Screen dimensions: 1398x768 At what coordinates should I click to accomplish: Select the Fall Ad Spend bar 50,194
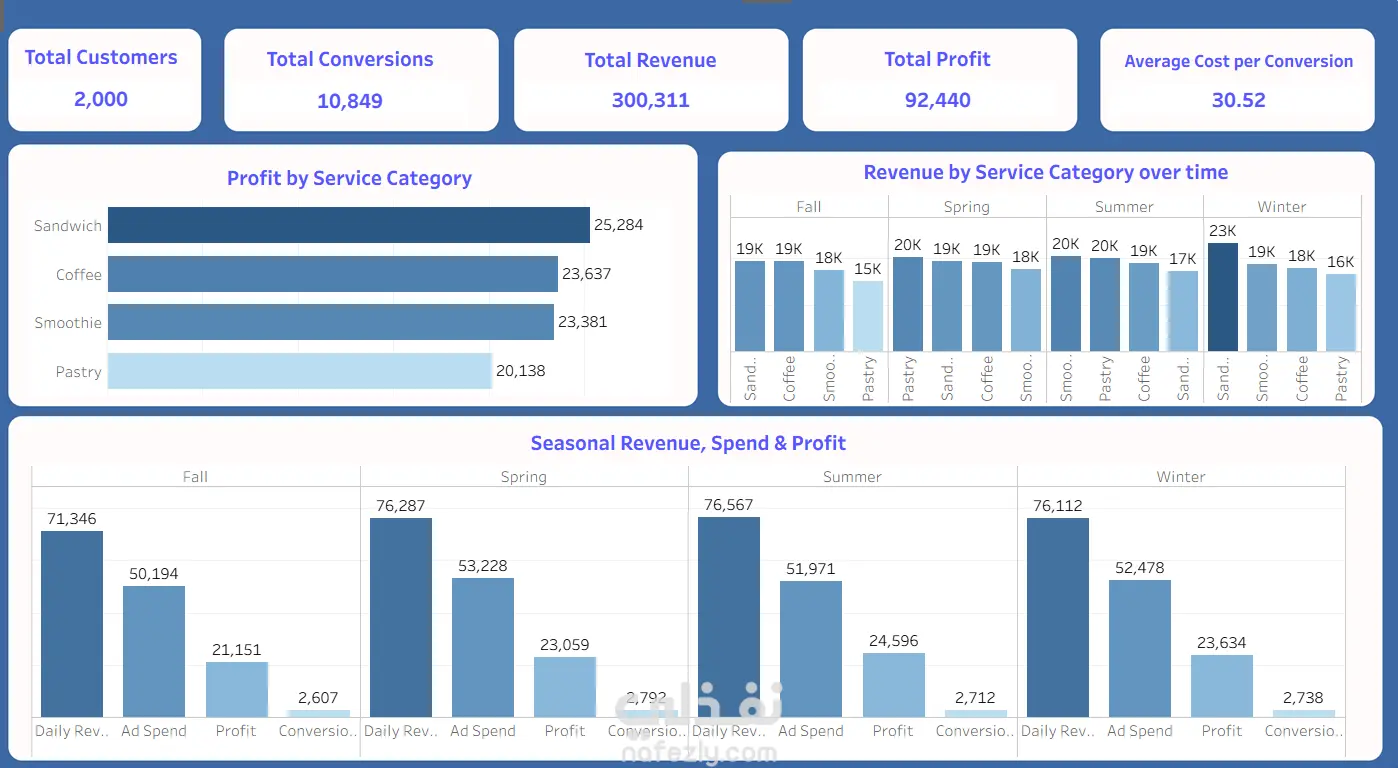[x=154, y=651]
